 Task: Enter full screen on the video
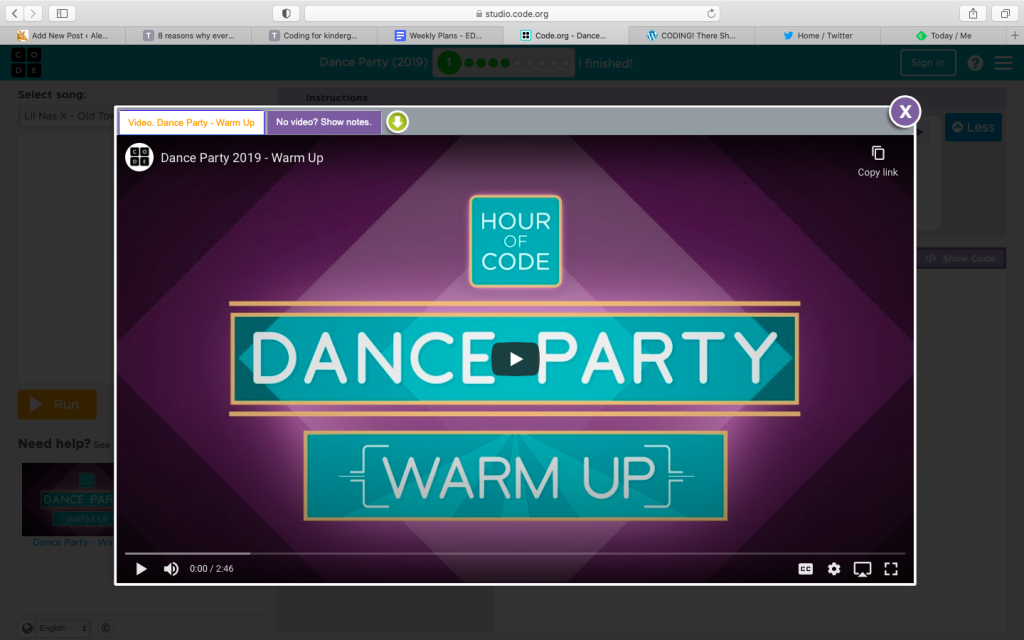(891, 569)
